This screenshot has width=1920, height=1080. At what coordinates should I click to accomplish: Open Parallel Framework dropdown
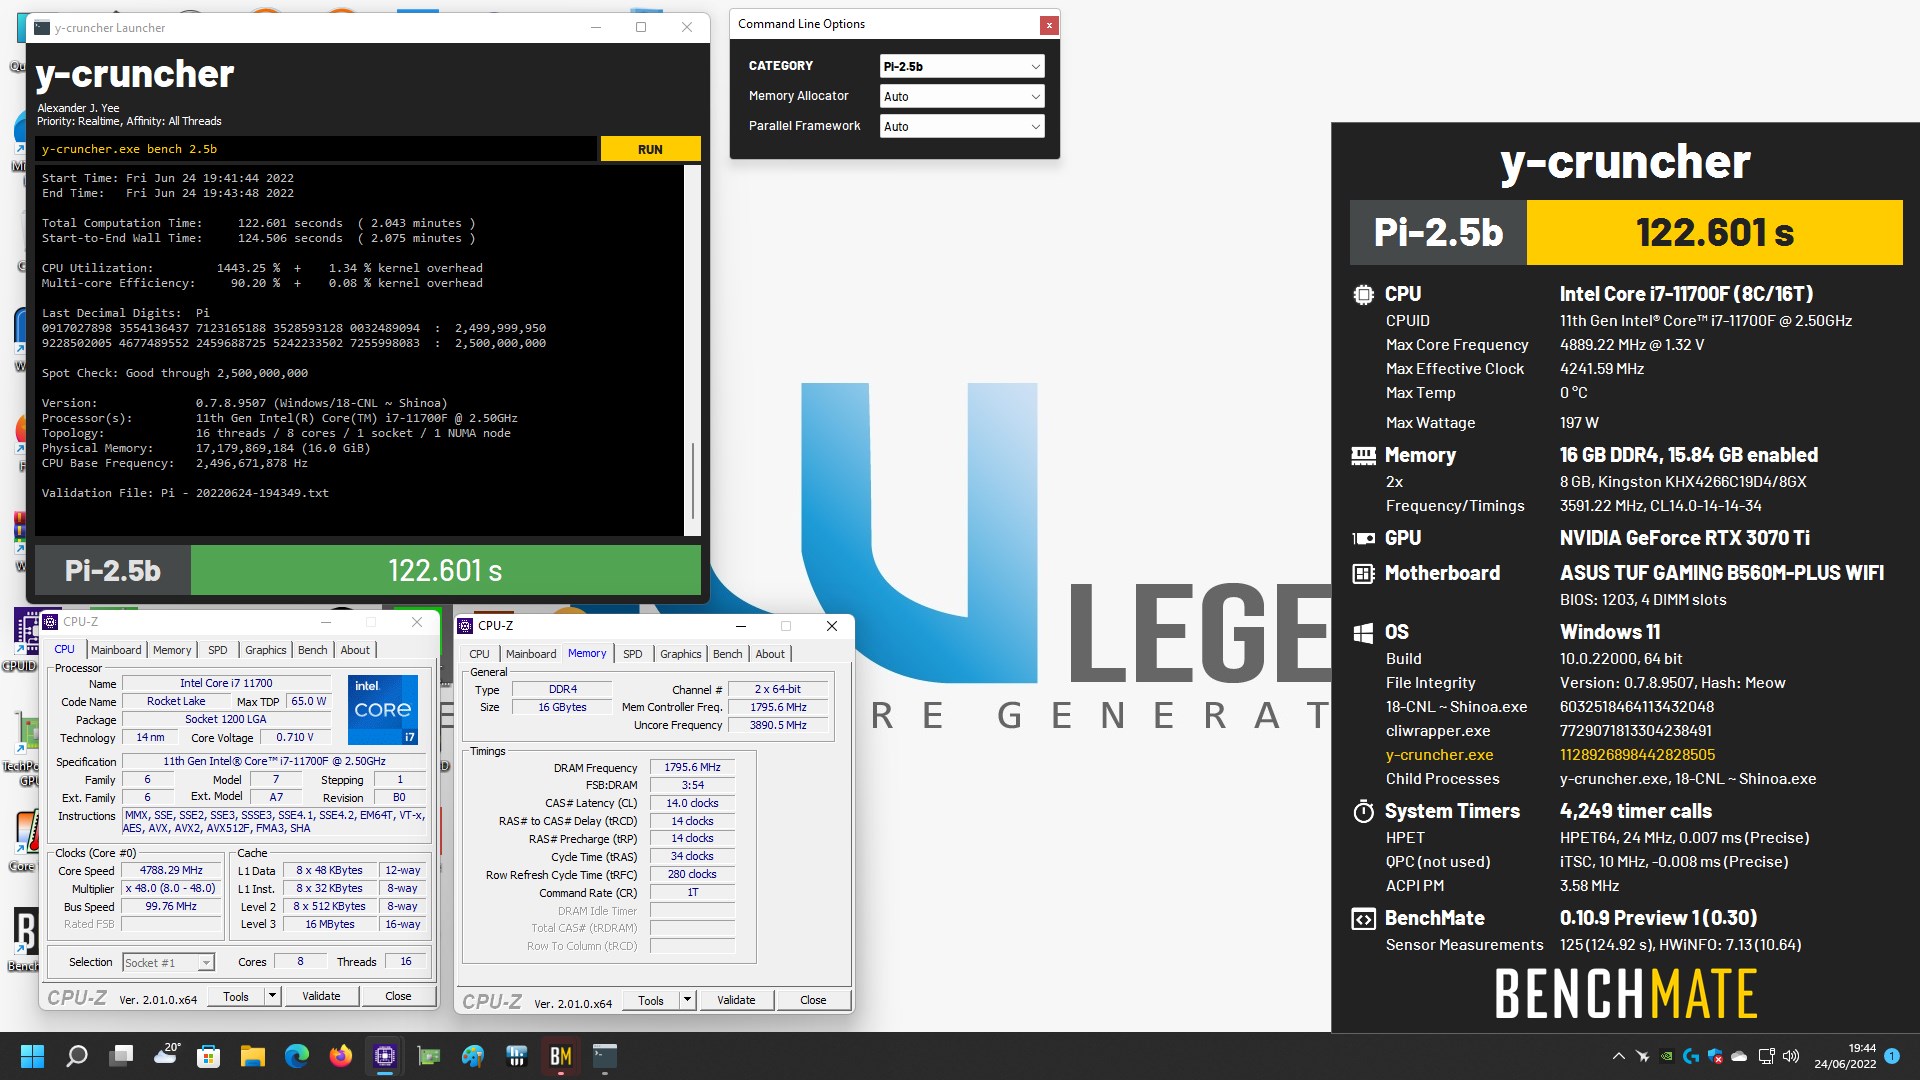coord(962,126)
